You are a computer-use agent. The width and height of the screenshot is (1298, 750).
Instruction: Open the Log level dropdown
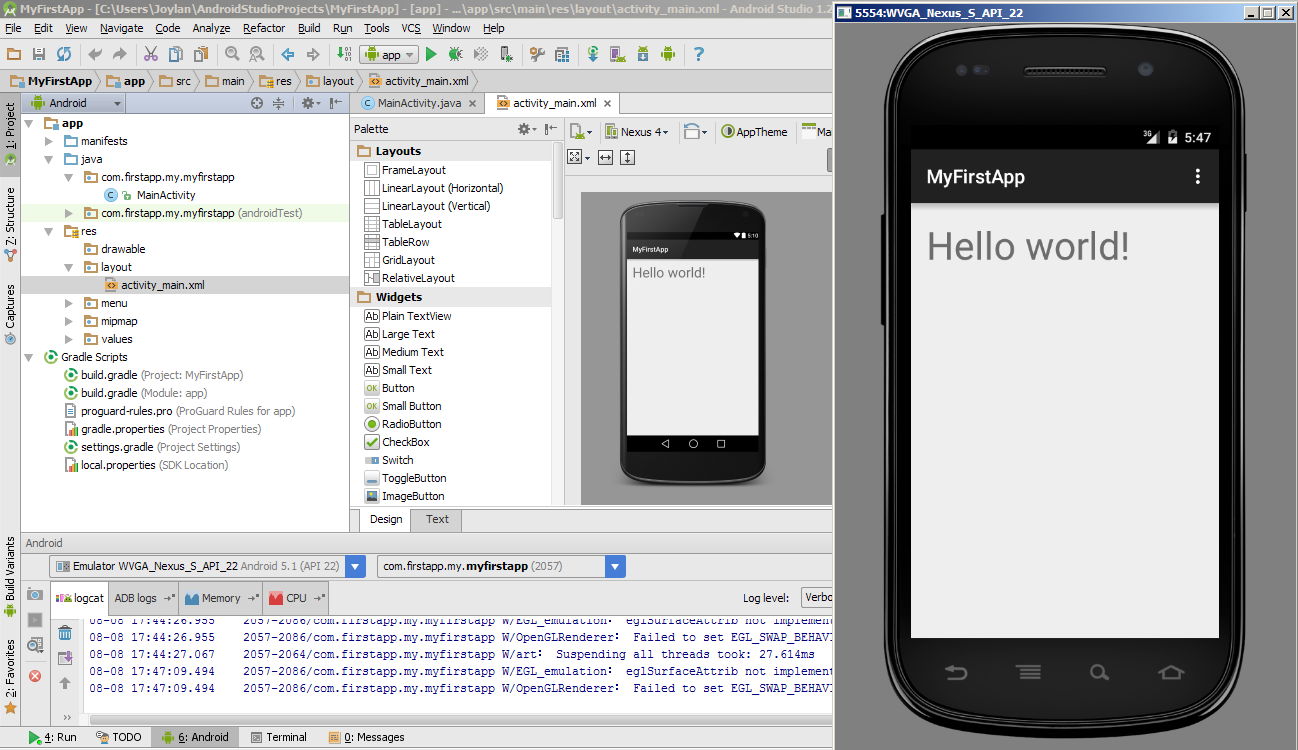[x=818, y=598]
